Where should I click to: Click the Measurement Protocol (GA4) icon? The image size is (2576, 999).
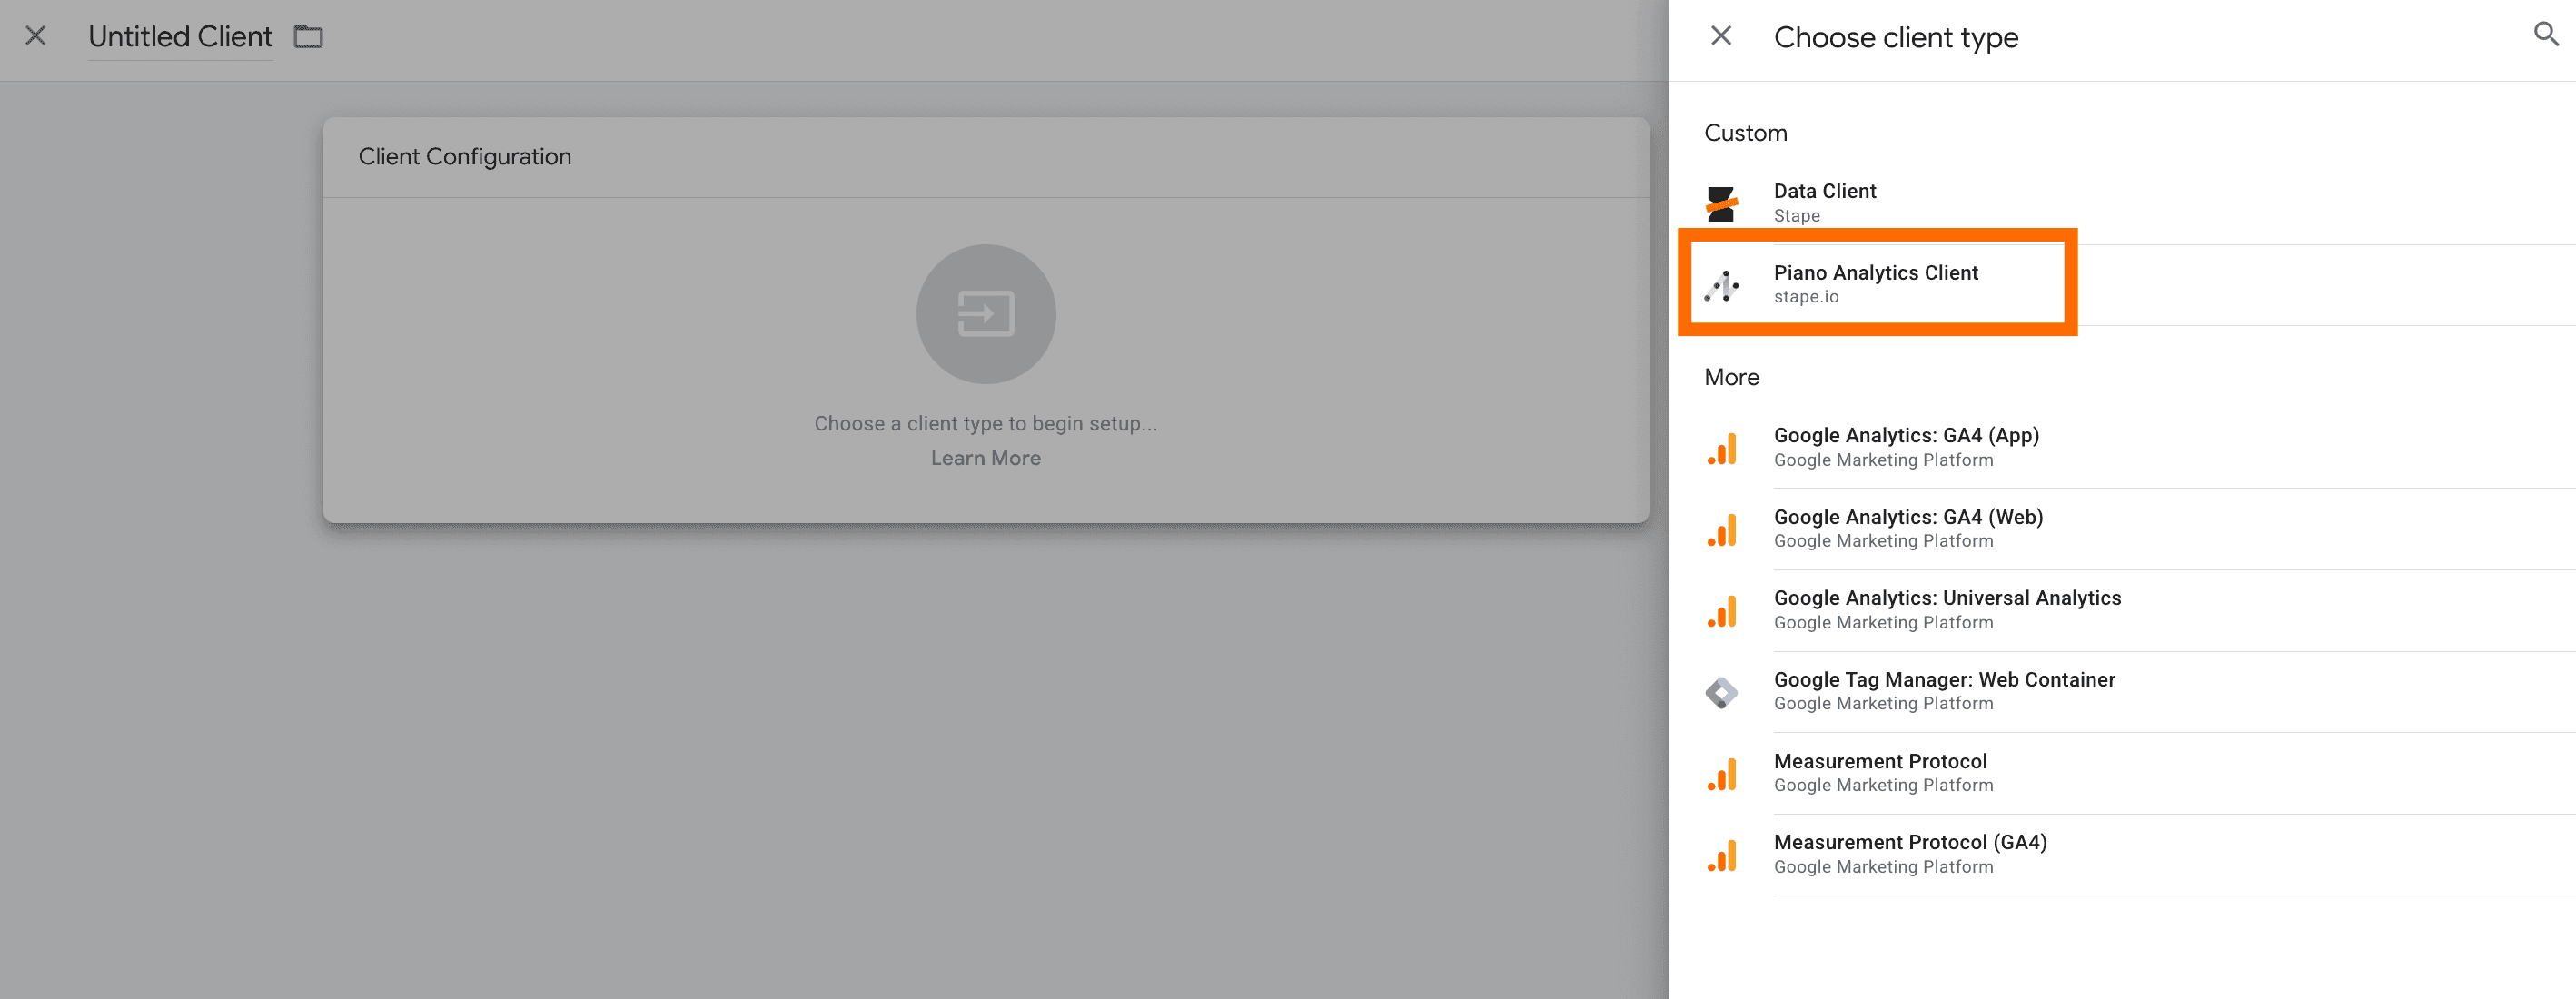1722,853
